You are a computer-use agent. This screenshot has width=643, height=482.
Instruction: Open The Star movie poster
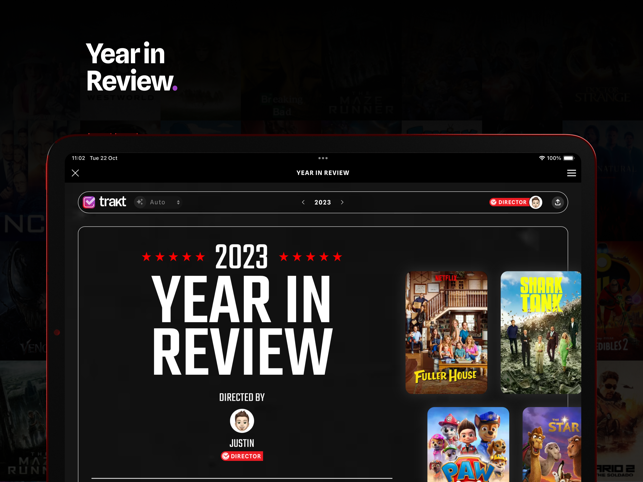coord(552,444)
